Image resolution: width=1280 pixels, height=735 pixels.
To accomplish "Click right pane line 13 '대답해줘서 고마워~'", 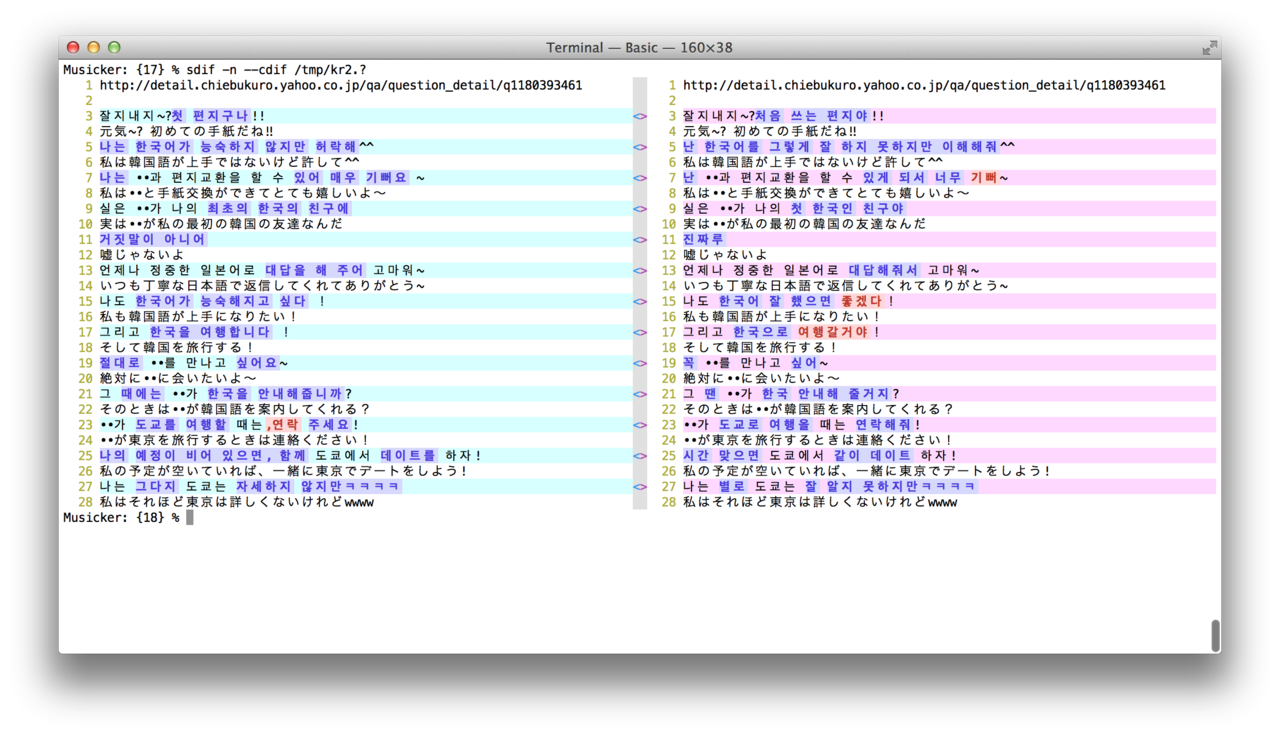I will (x=914, y=271).
